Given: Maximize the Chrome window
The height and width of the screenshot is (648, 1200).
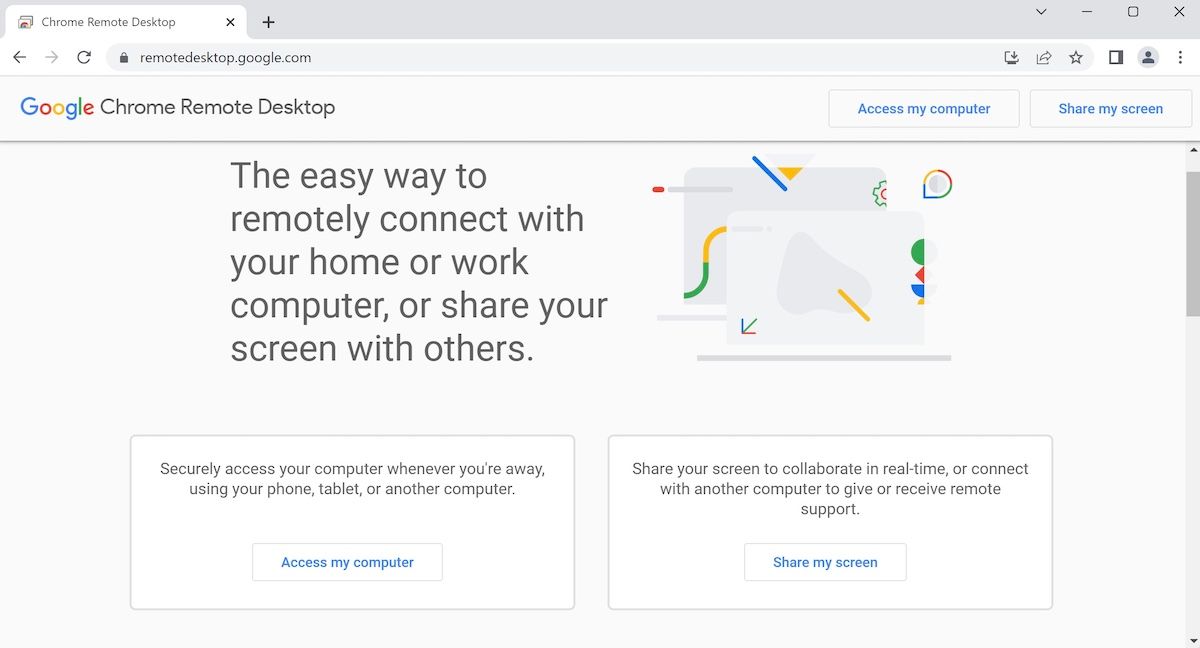Looking at the screenshot, I should click(1133, 12).
